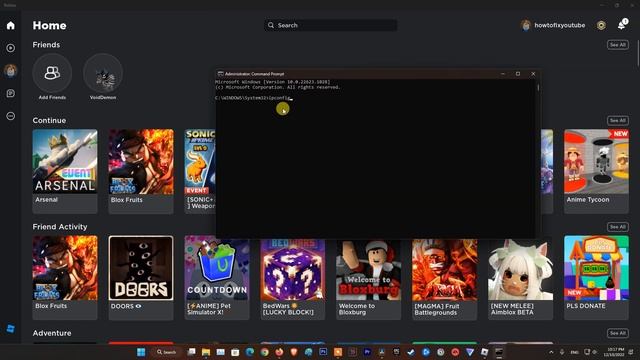Open the chat messages icon in the Roblox sidebar
This screenshot has width=640, height=360.
(x=11, y=93)
